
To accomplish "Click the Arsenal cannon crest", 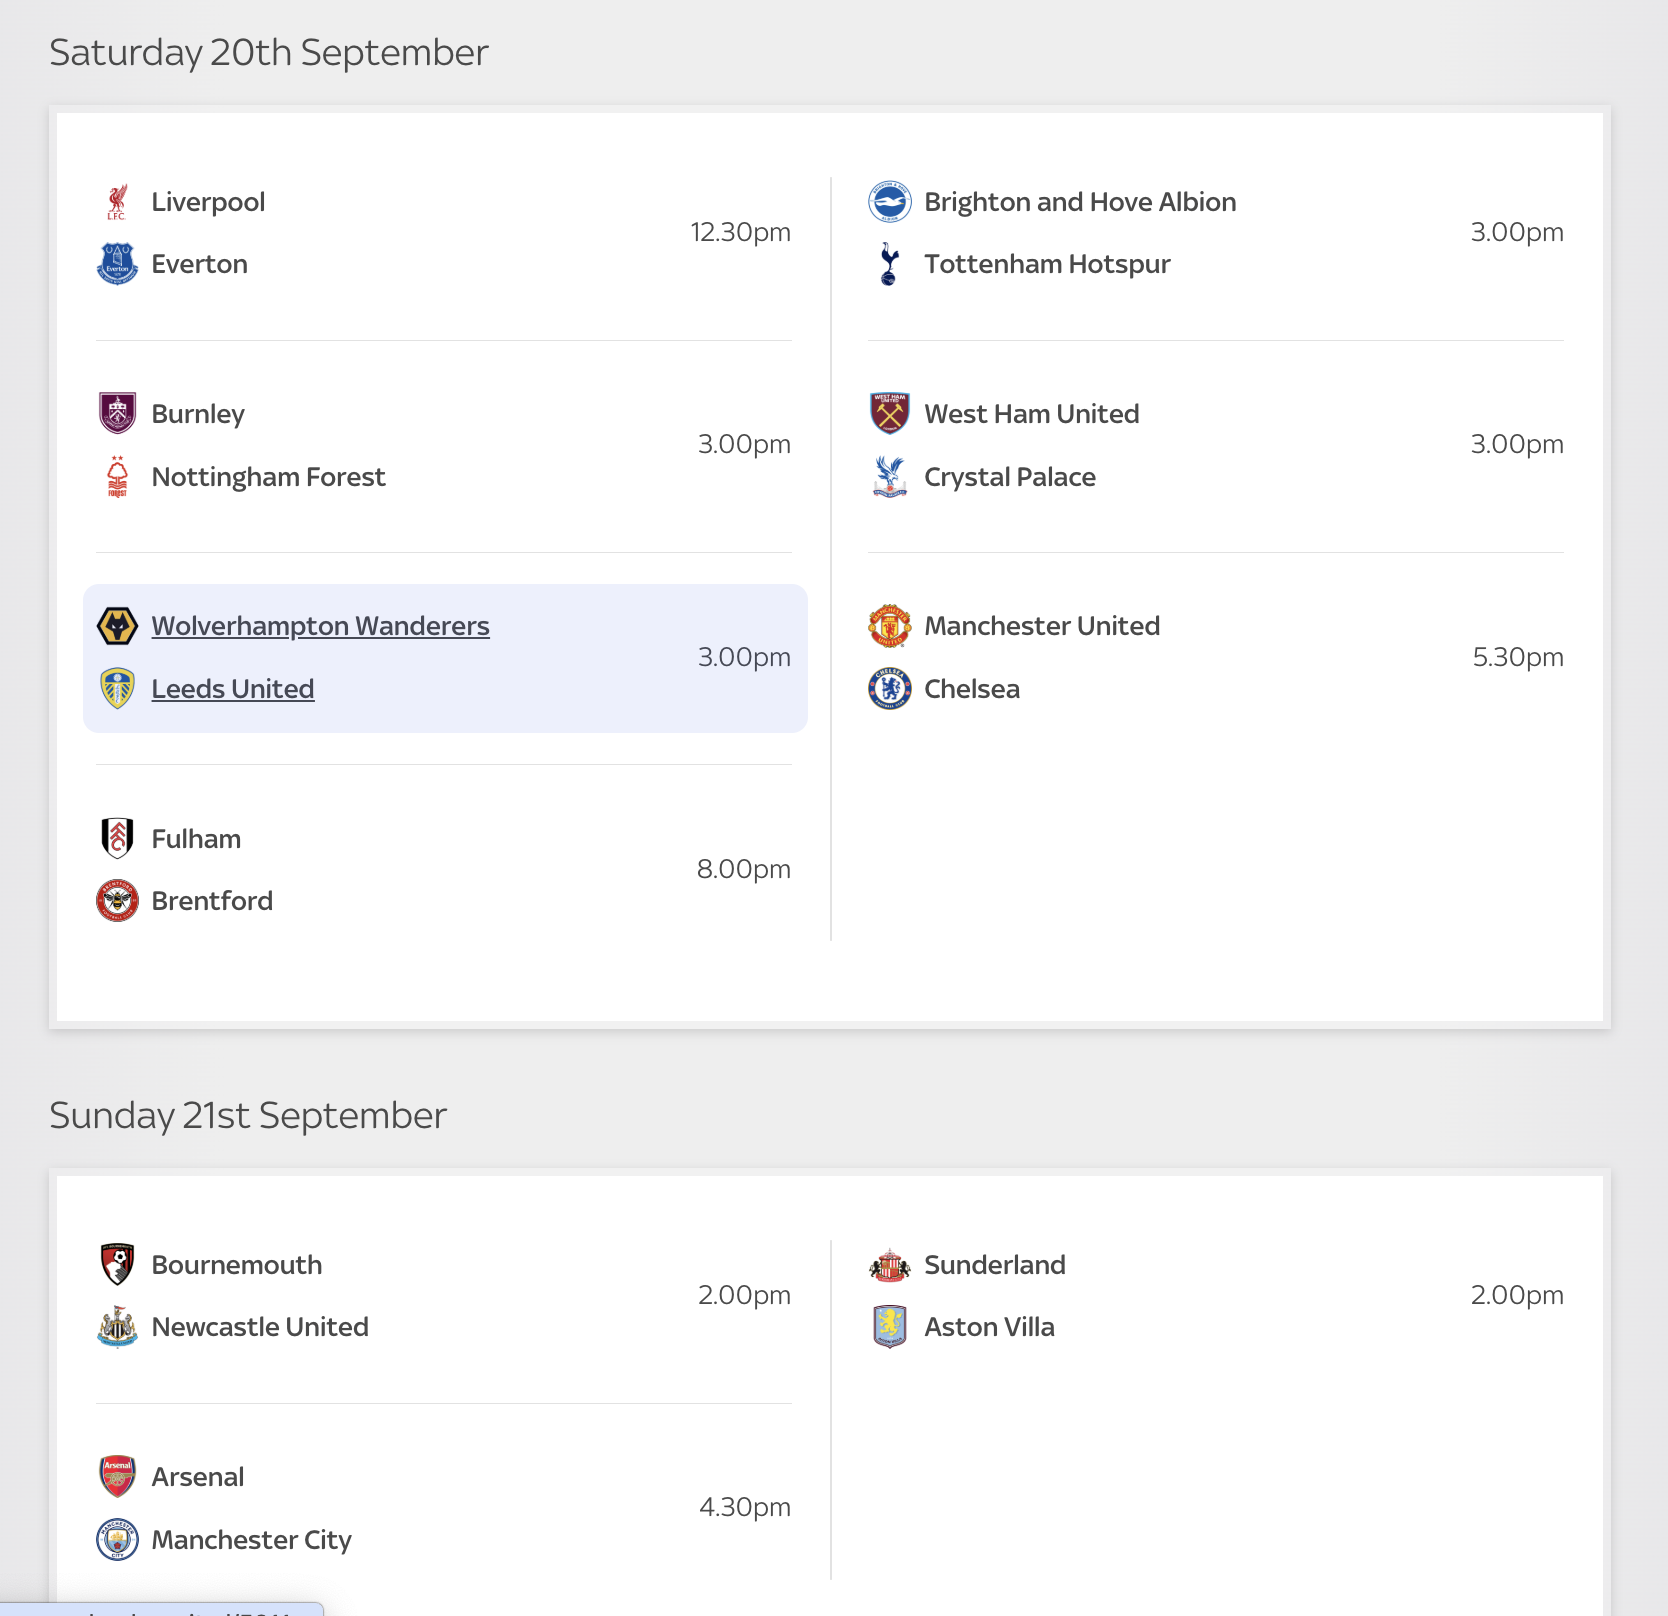I will point(117,1477).
